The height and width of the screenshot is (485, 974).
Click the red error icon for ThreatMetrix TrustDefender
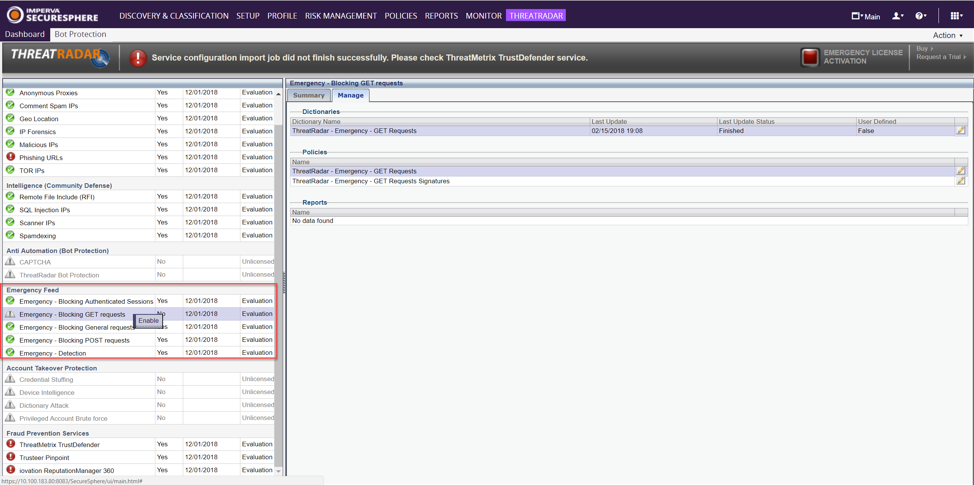click(x=10, y=444)
